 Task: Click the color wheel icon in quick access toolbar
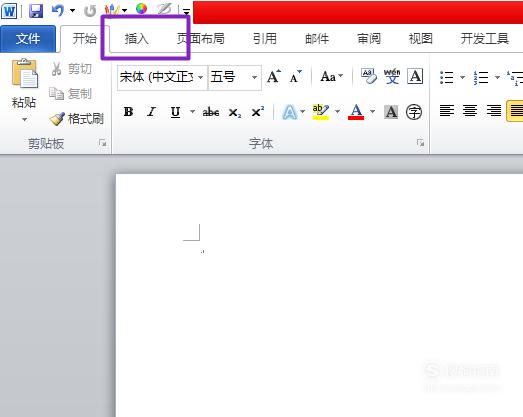tap(141, 9)
